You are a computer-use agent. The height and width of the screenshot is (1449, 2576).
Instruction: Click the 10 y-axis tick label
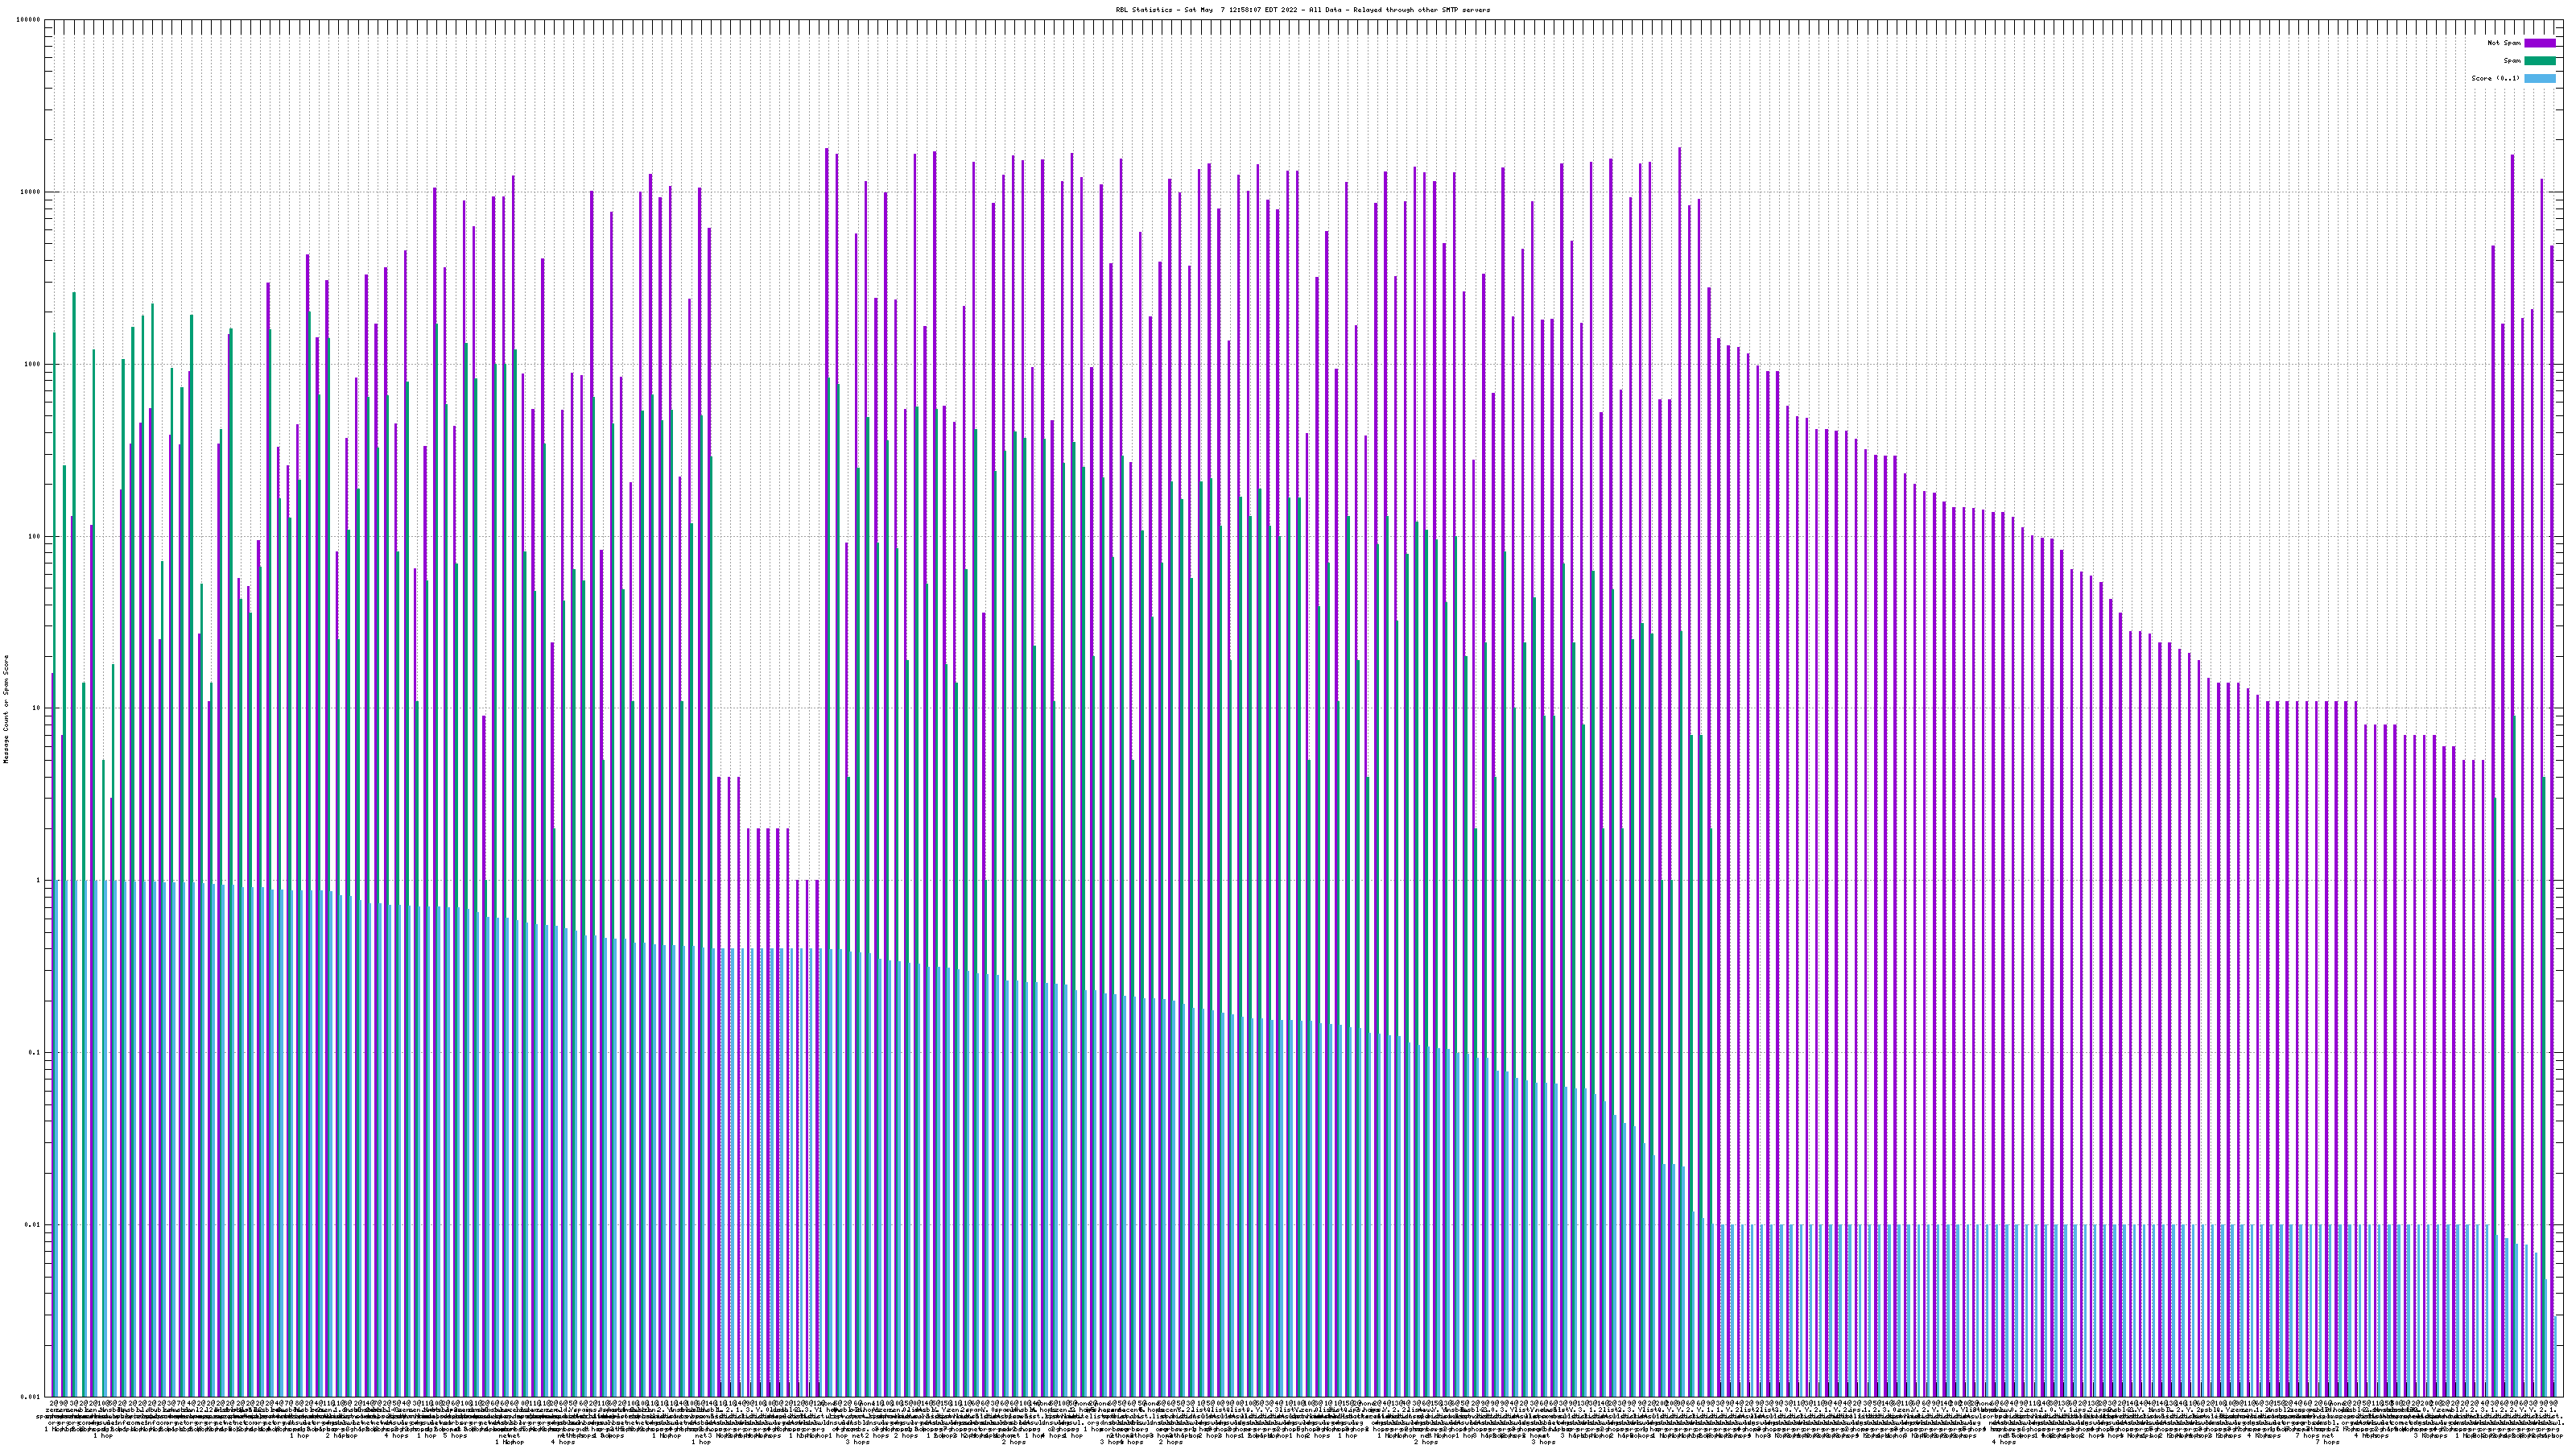click(x=37, y=708)
